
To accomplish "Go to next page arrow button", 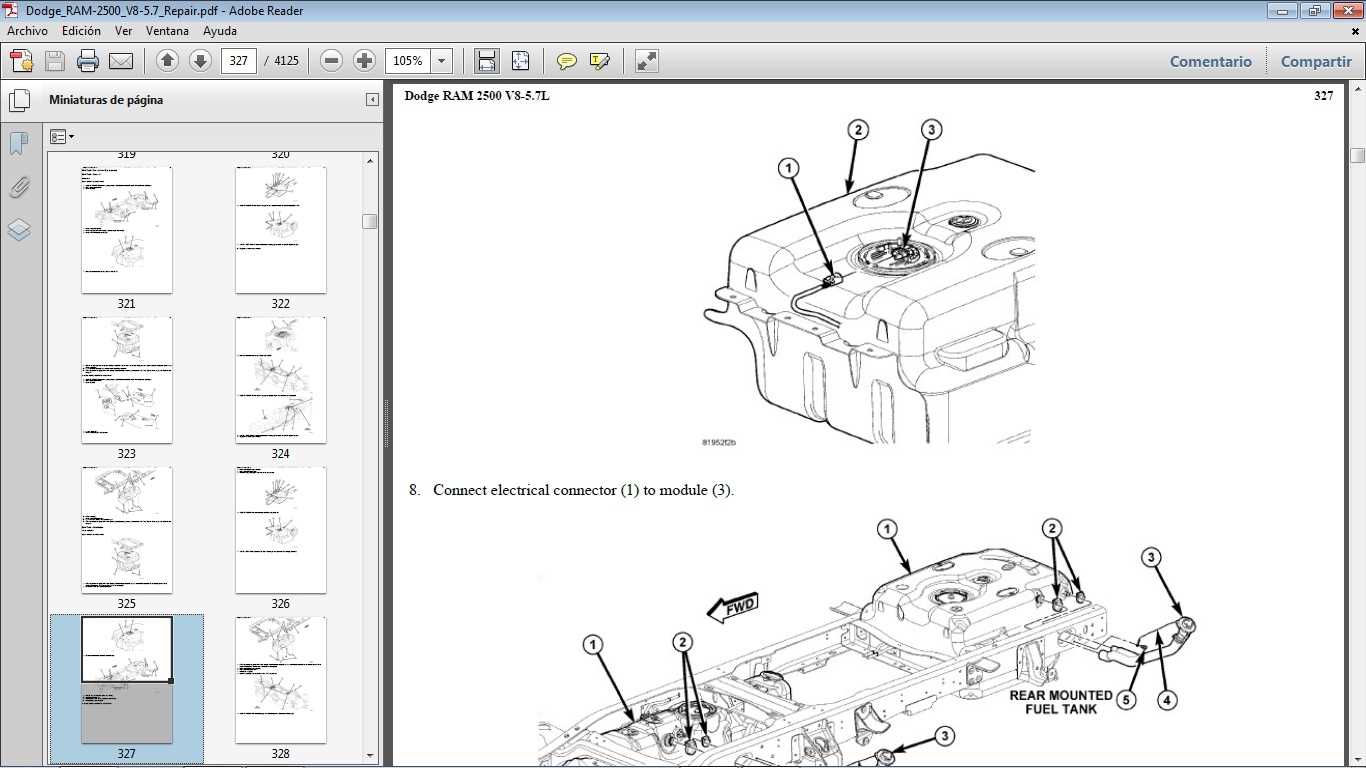I will [x=200, y=61].
